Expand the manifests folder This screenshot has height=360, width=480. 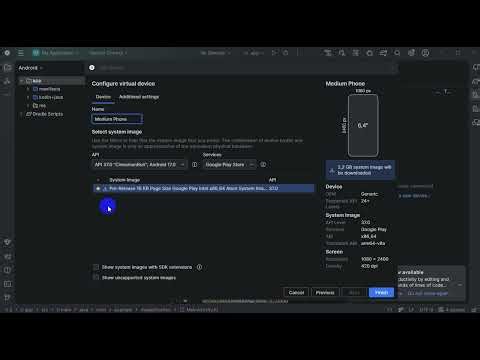[x=28, y=89]
